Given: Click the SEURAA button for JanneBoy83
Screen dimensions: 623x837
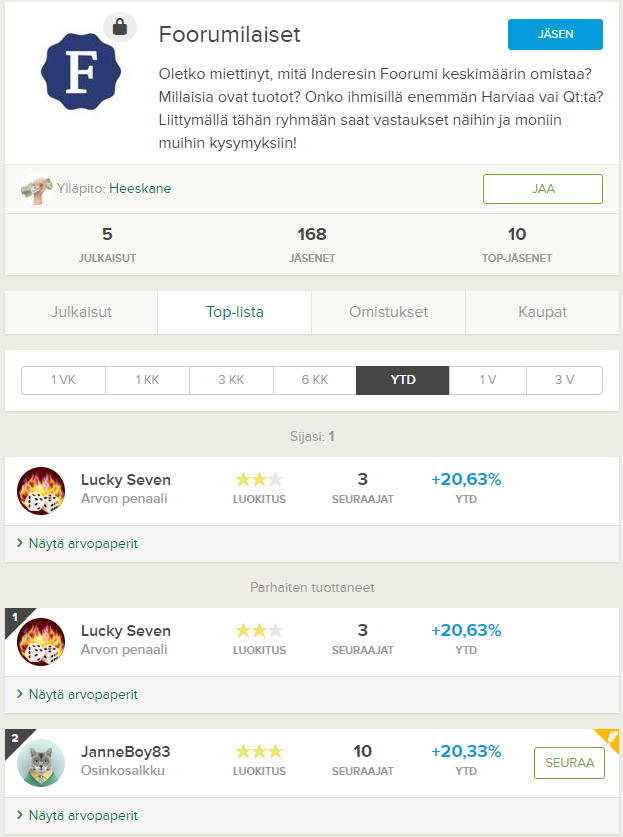Looking at the screenshot, I should pyautogui.click(x=569, y=763).
